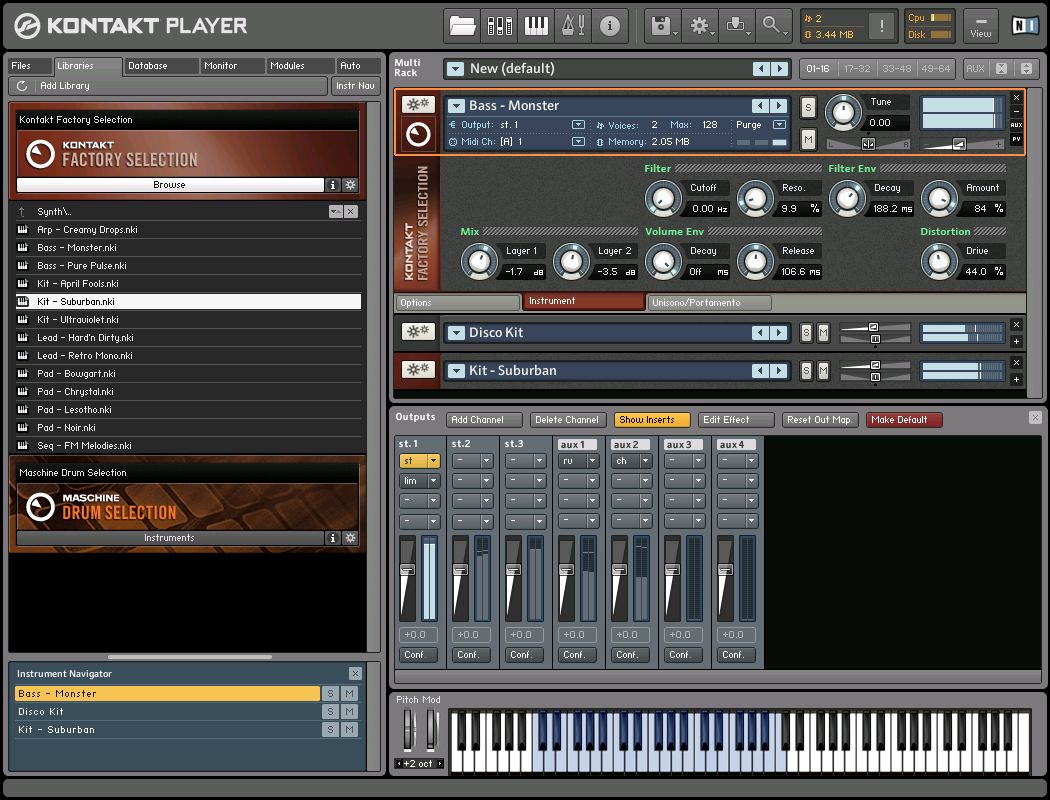
Task: Open the Purge dropdown menu
Action: pyautogui.click(x=779, y=125)
